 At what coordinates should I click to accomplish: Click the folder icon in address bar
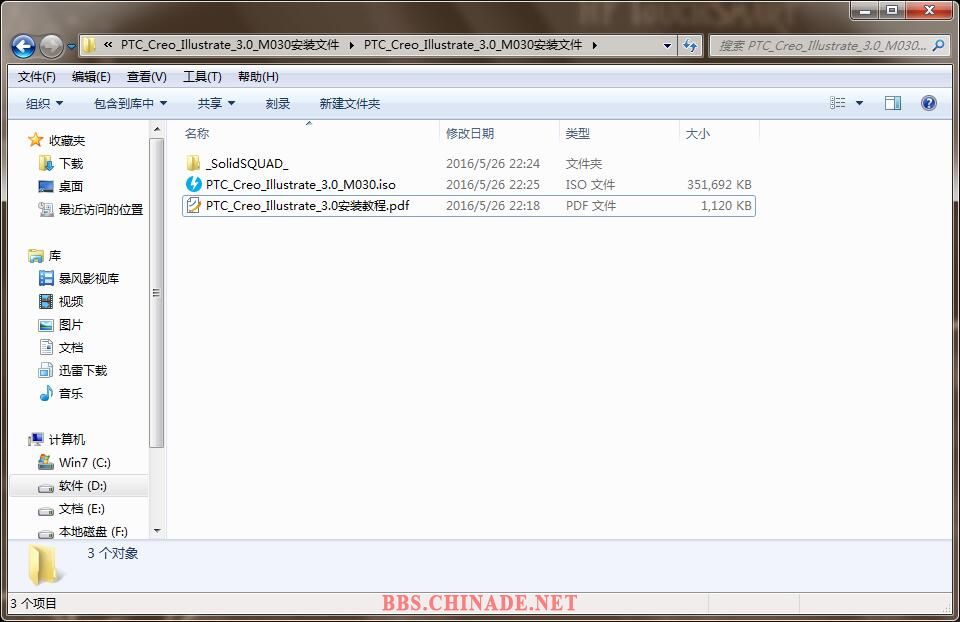(89, 45)
